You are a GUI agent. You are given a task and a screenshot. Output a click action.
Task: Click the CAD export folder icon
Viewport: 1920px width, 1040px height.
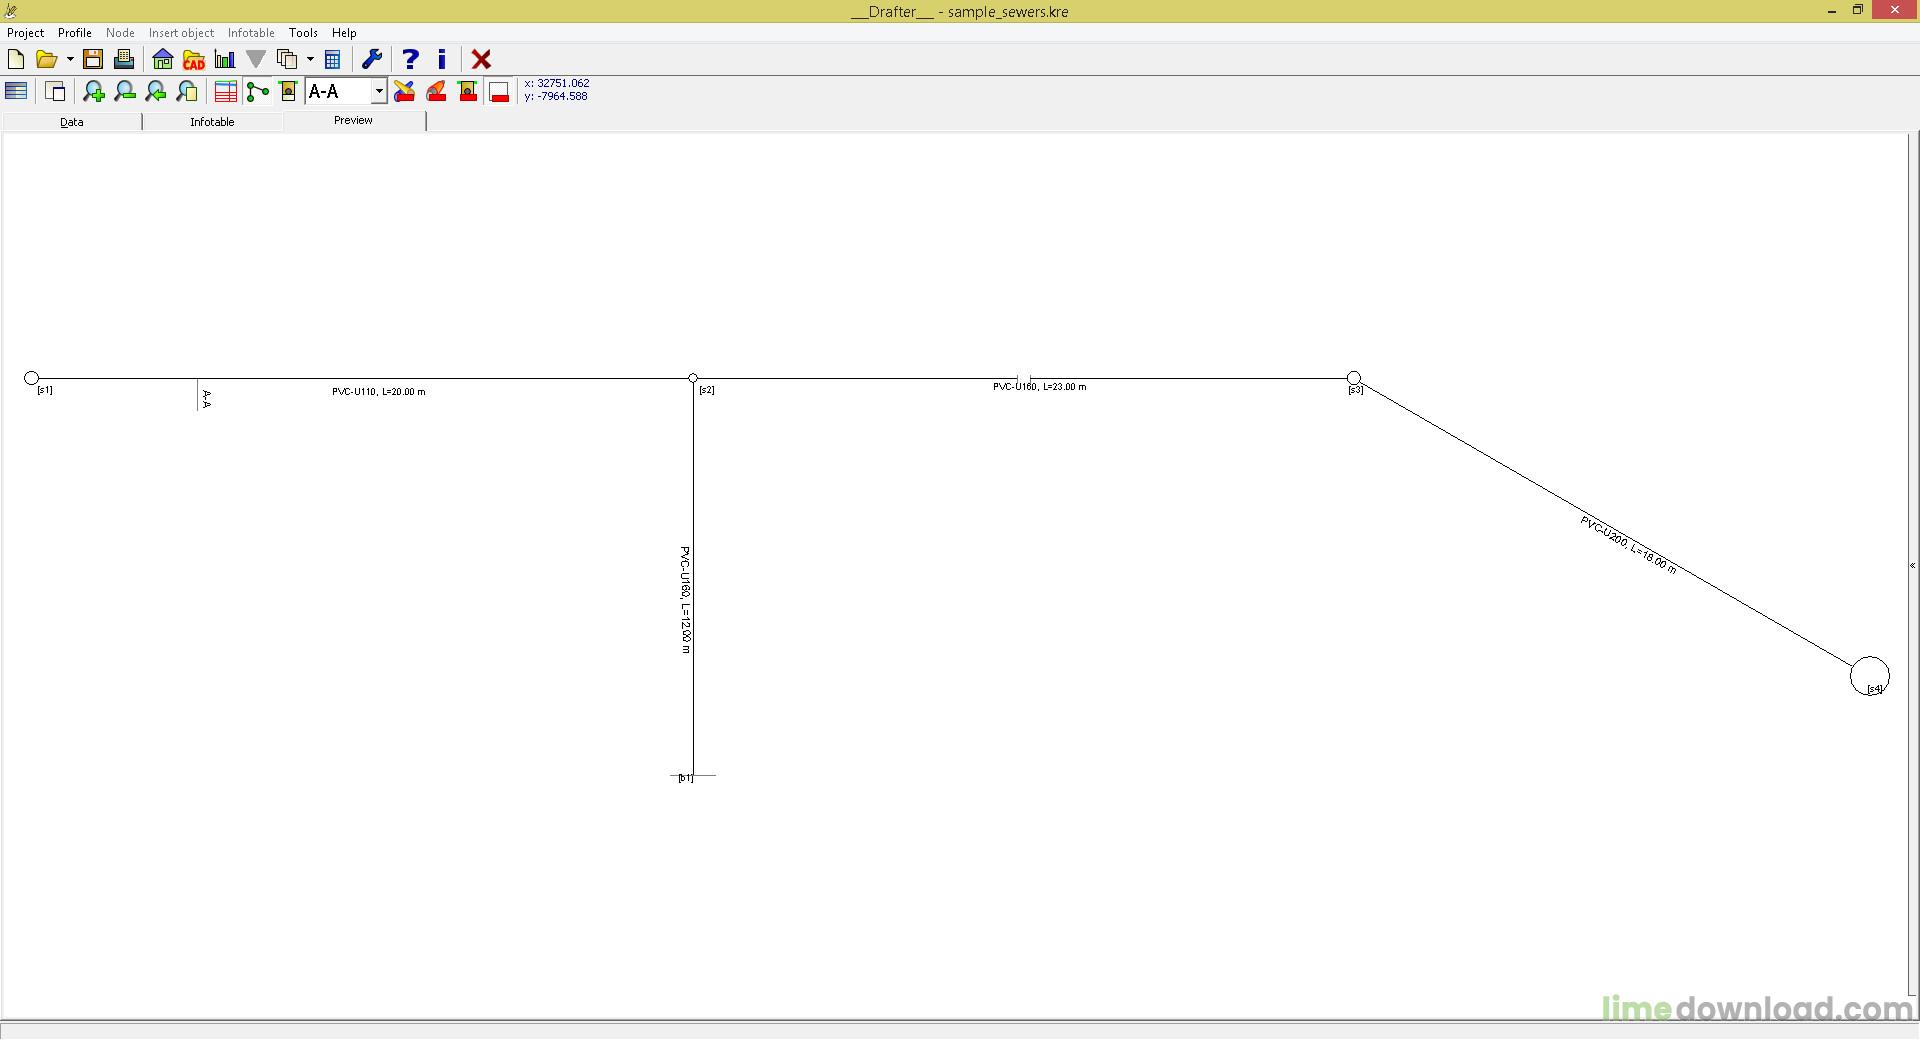click(x=194, y=60)
